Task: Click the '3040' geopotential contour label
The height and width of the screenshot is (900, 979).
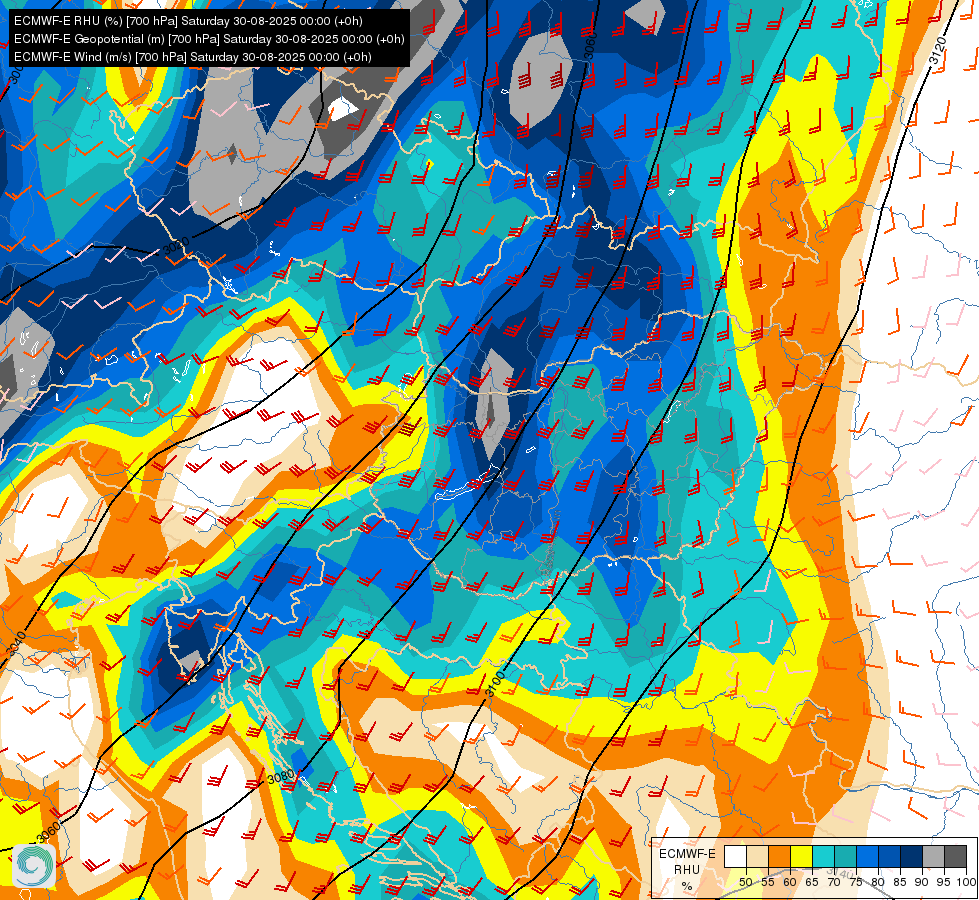Action: pyautogui.click(x=17, y=644)
